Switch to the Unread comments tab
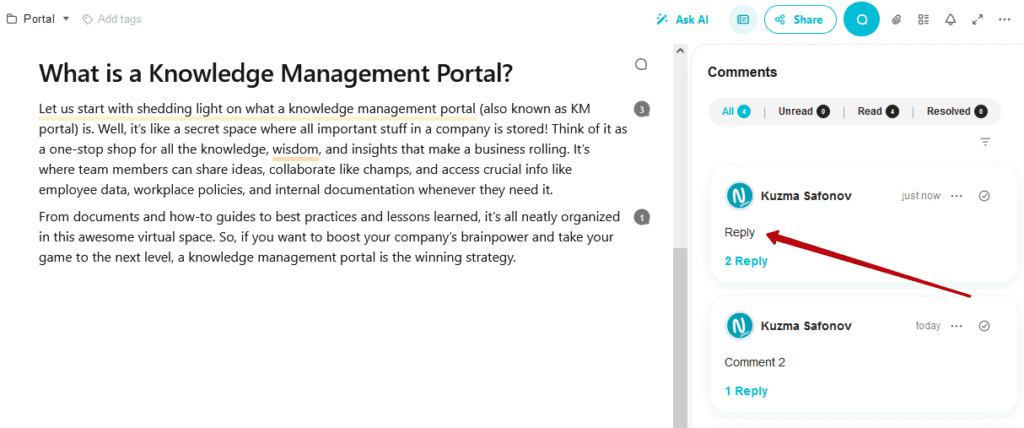Screen dimensions: 1024x428 click(x=803, y=112)
